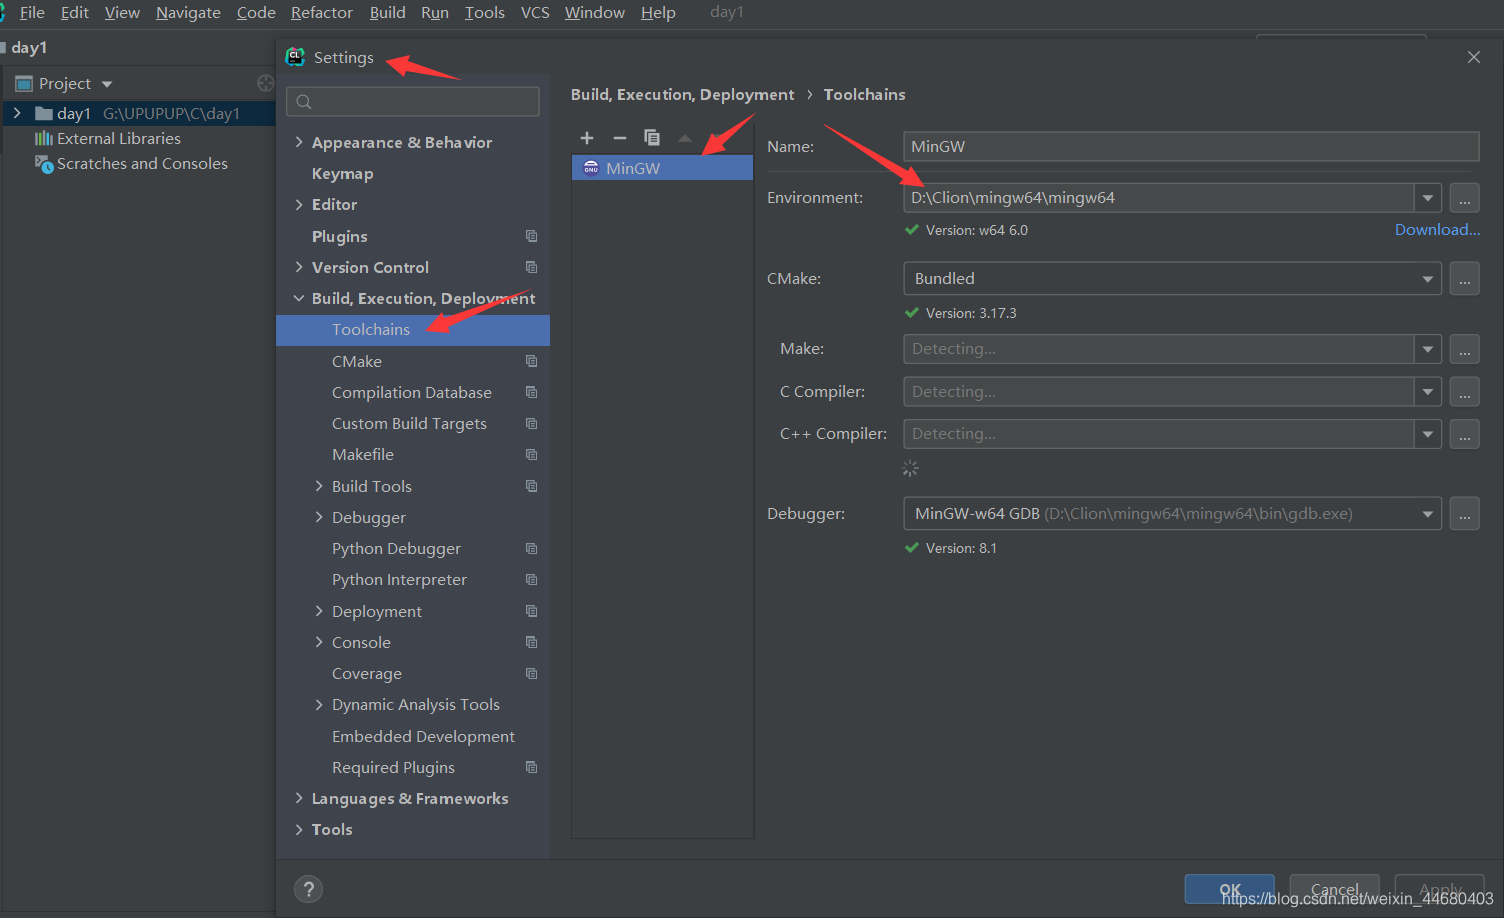The width and height of the screenshot is (1504, 918).
Task: Open the C++ Compiler dropdown arrow
Action: pyautogui.click(x=1428, y=434)
